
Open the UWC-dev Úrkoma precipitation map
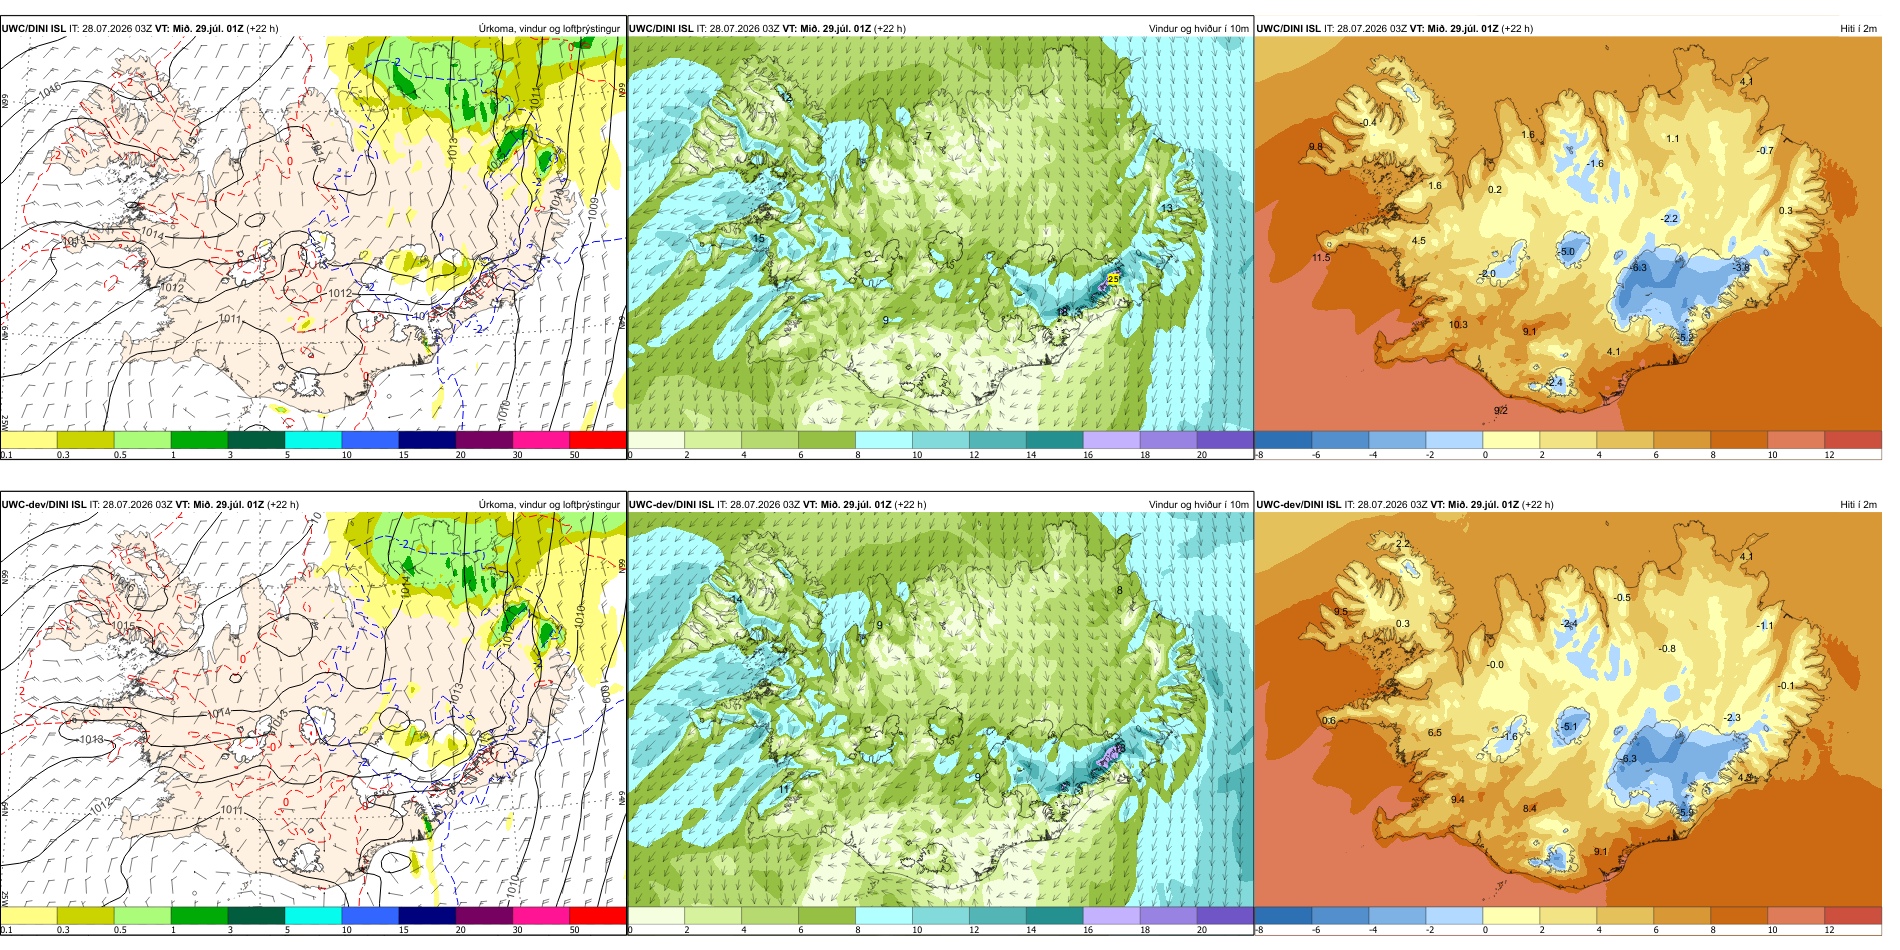313,710
